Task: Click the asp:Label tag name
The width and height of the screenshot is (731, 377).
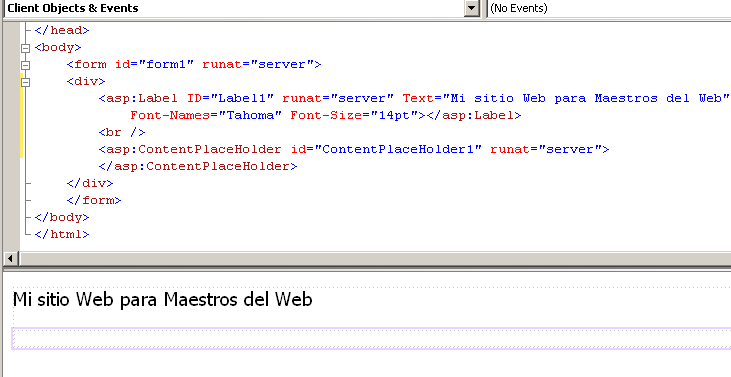Action: (x=142, y=98)
